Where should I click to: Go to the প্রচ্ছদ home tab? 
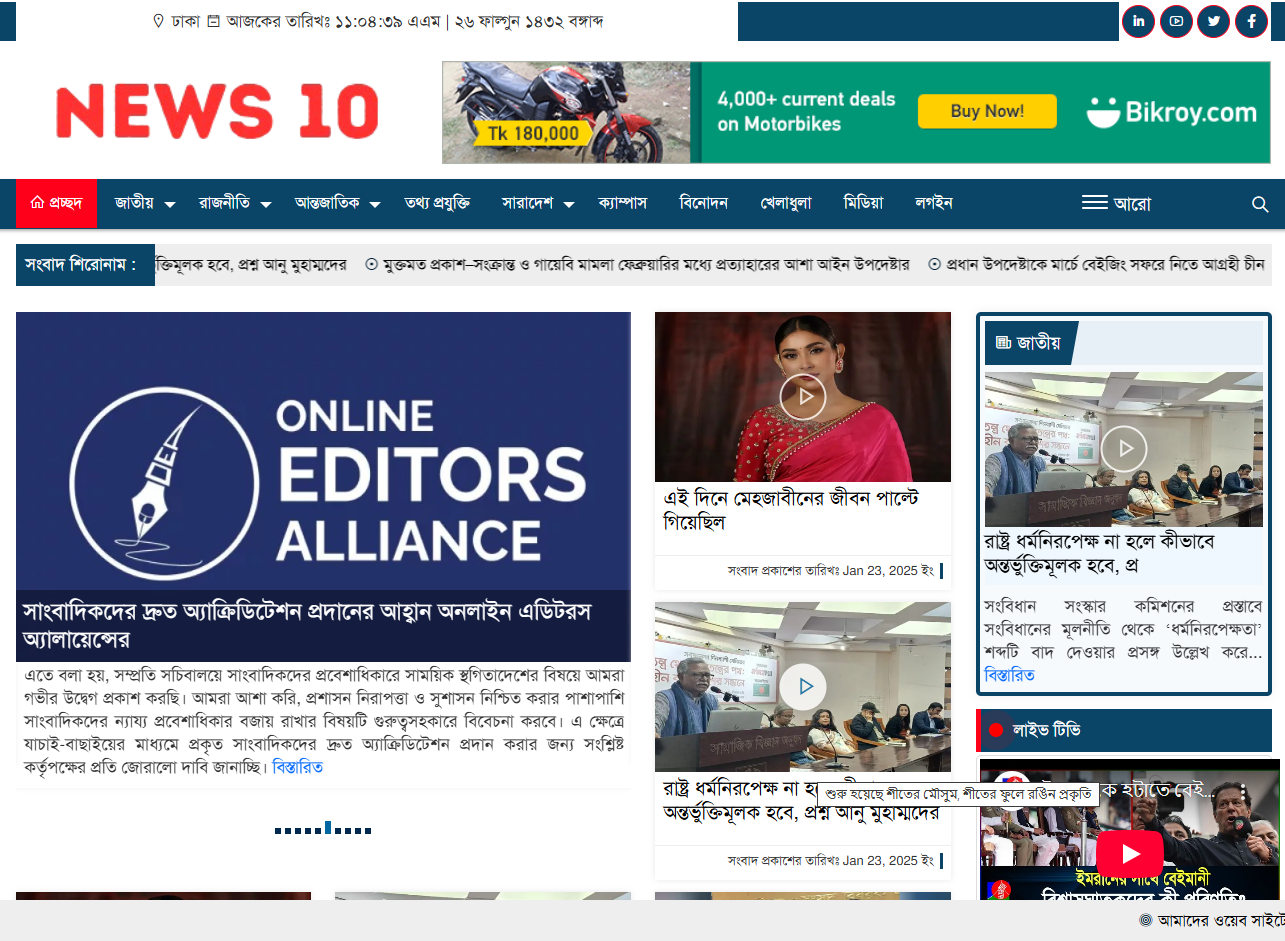tap(56, 203)
